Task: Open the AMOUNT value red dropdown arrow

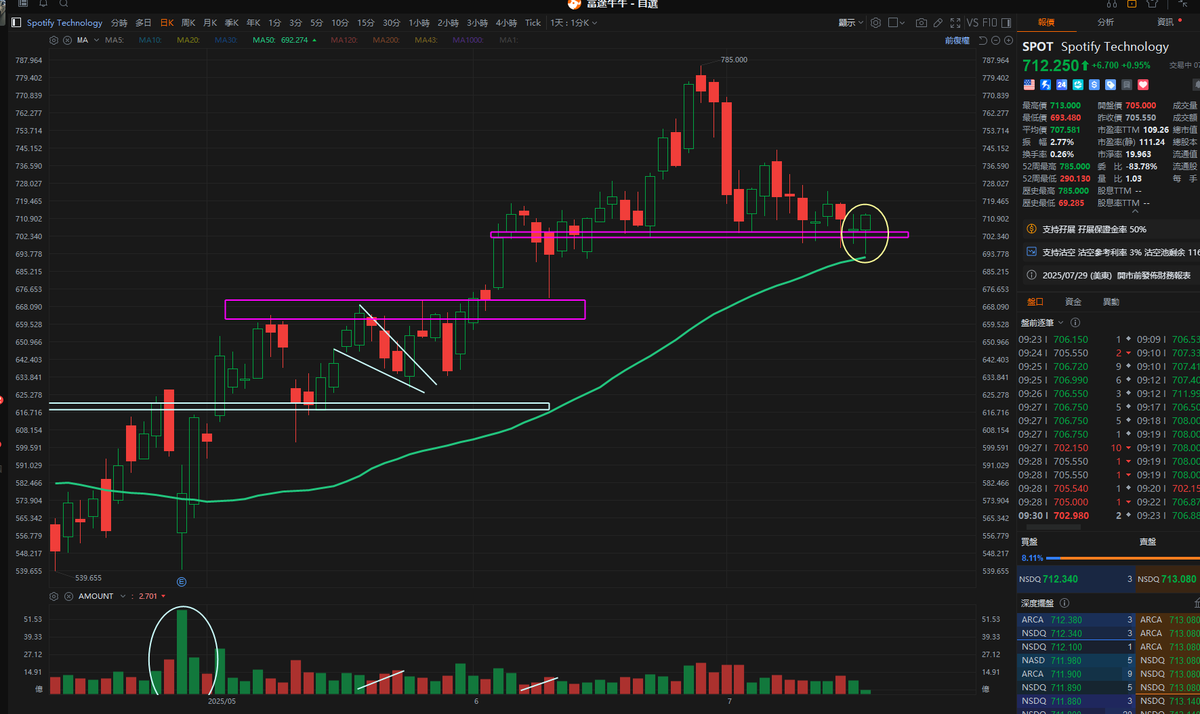Action: click(163, 596)
